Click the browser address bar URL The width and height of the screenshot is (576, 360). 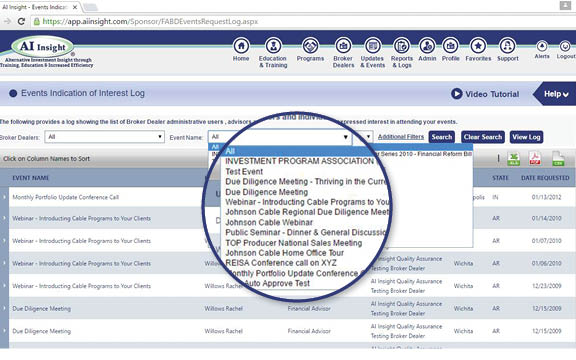pyautogui.click(x=150, y=22)
